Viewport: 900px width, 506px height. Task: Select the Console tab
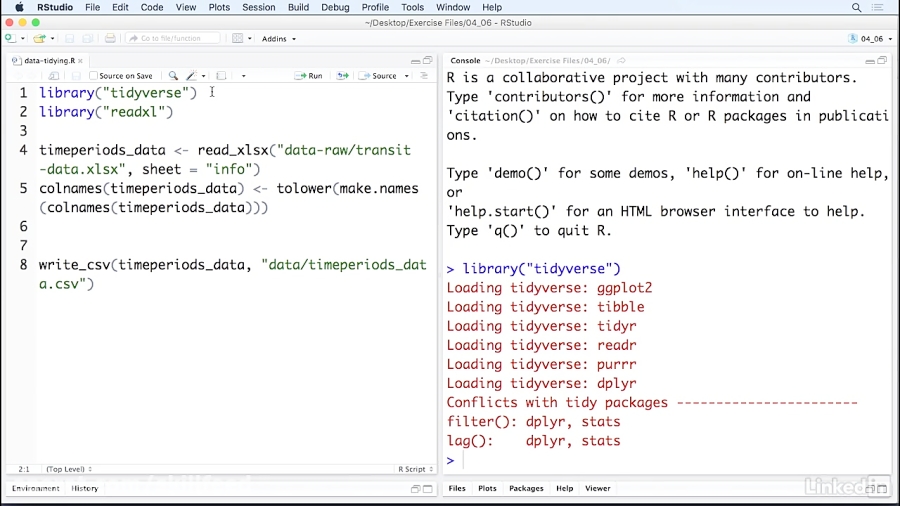coord(465,60)
